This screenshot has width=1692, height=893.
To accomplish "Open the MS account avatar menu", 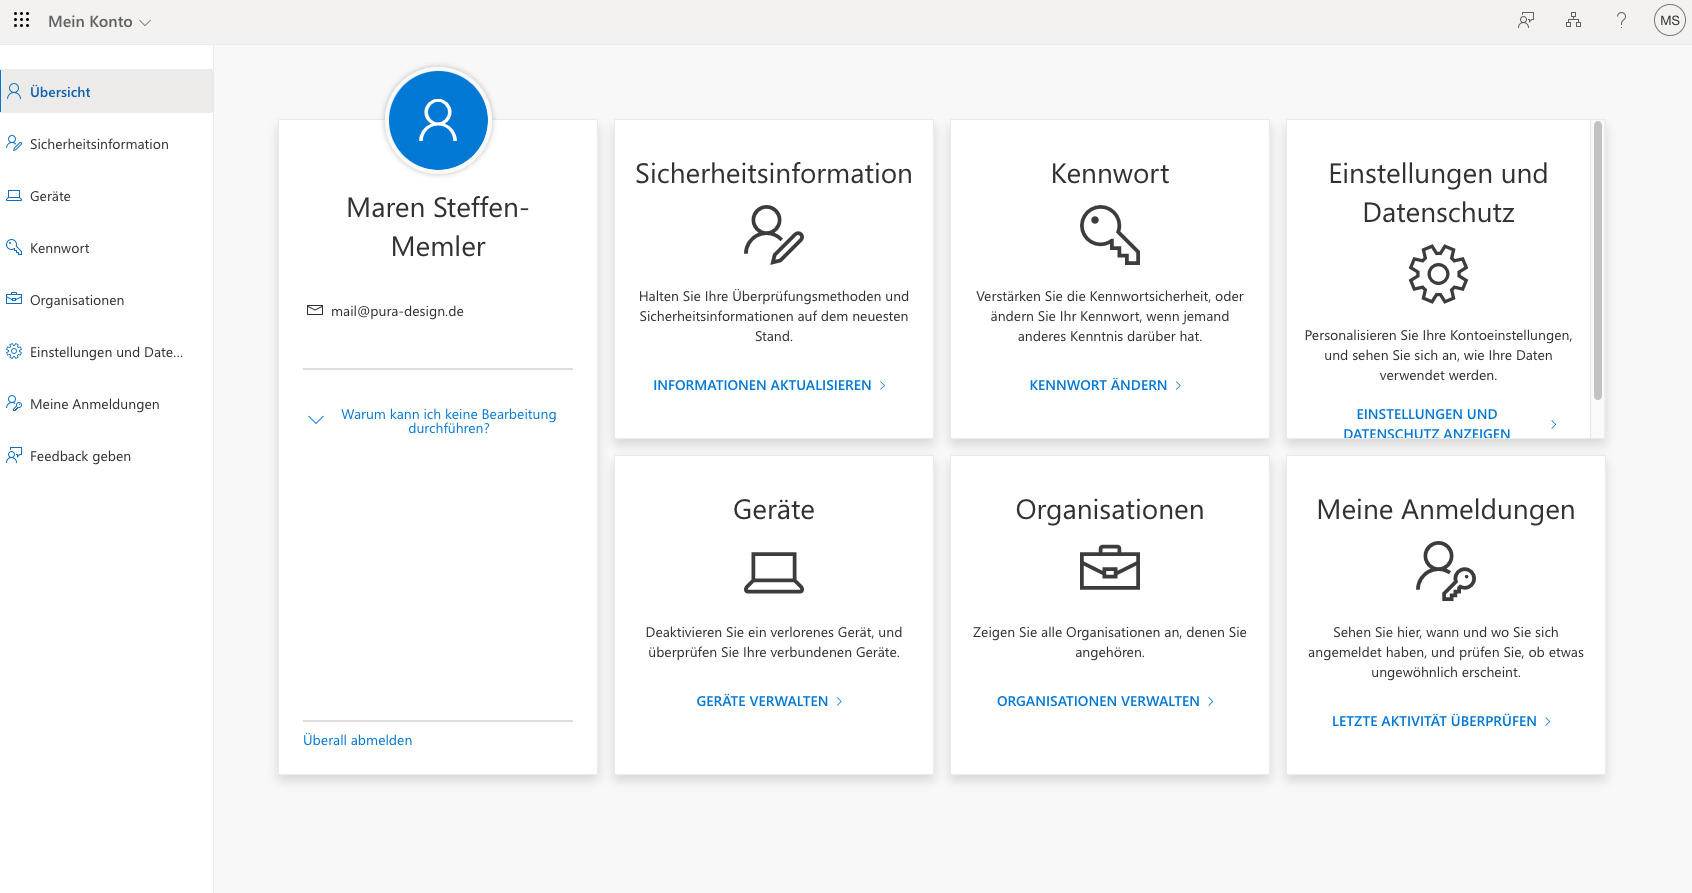I will [1669, 20].
